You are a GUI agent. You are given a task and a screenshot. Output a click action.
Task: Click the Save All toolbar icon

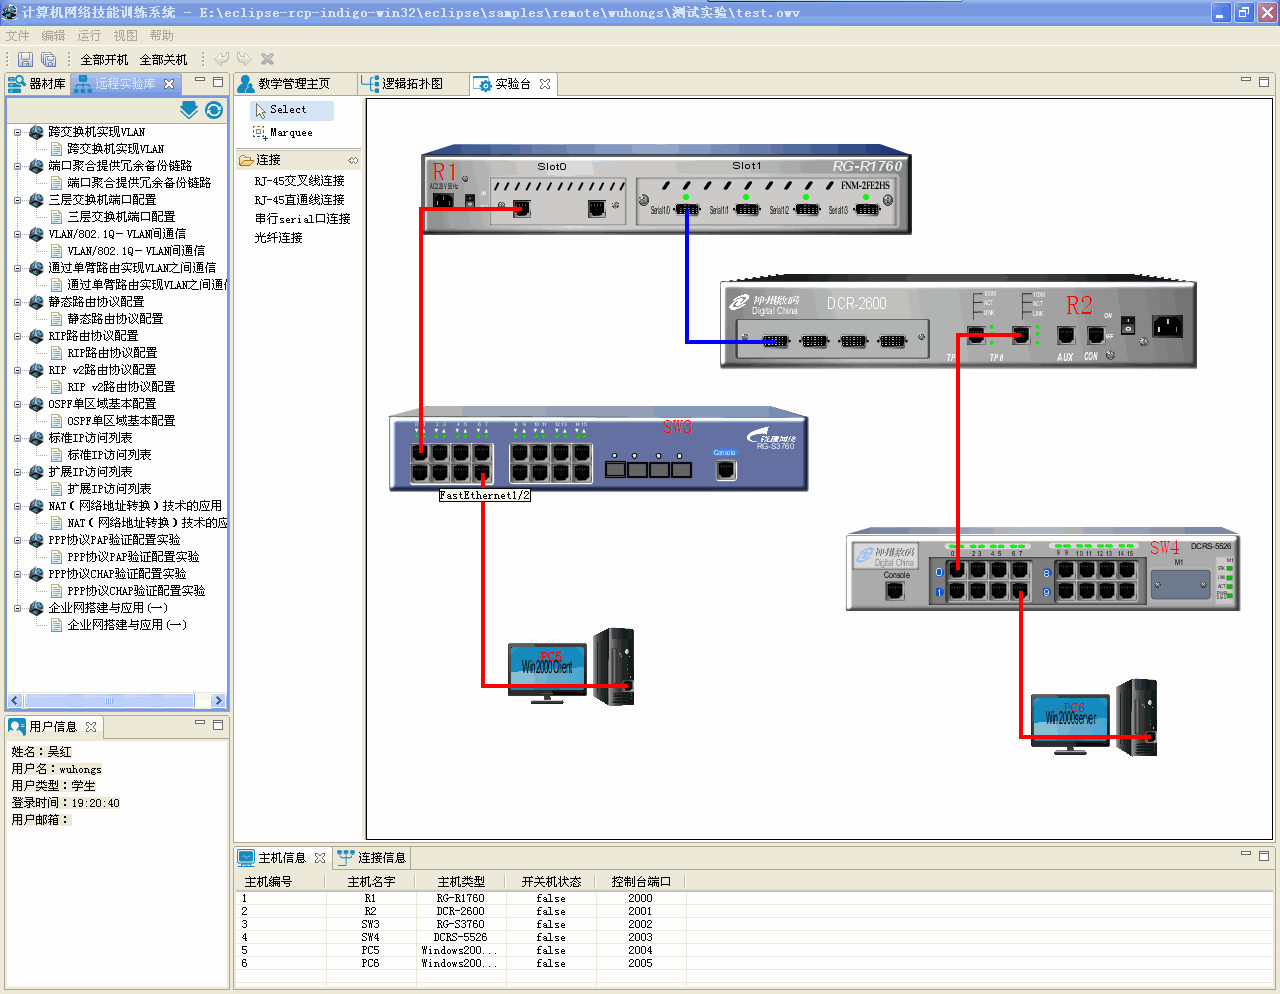tap(48, 60)
